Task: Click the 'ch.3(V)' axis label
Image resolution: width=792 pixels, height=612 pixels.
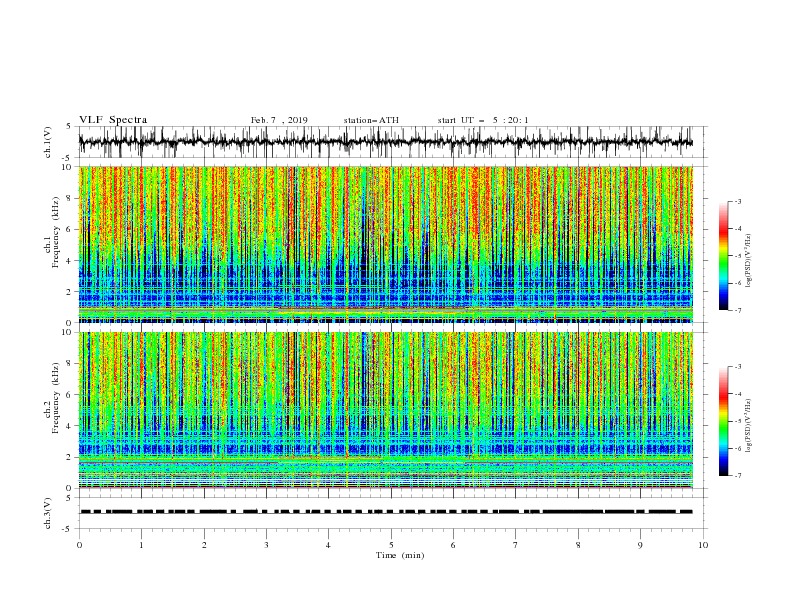Action: [x=47, y=513]
